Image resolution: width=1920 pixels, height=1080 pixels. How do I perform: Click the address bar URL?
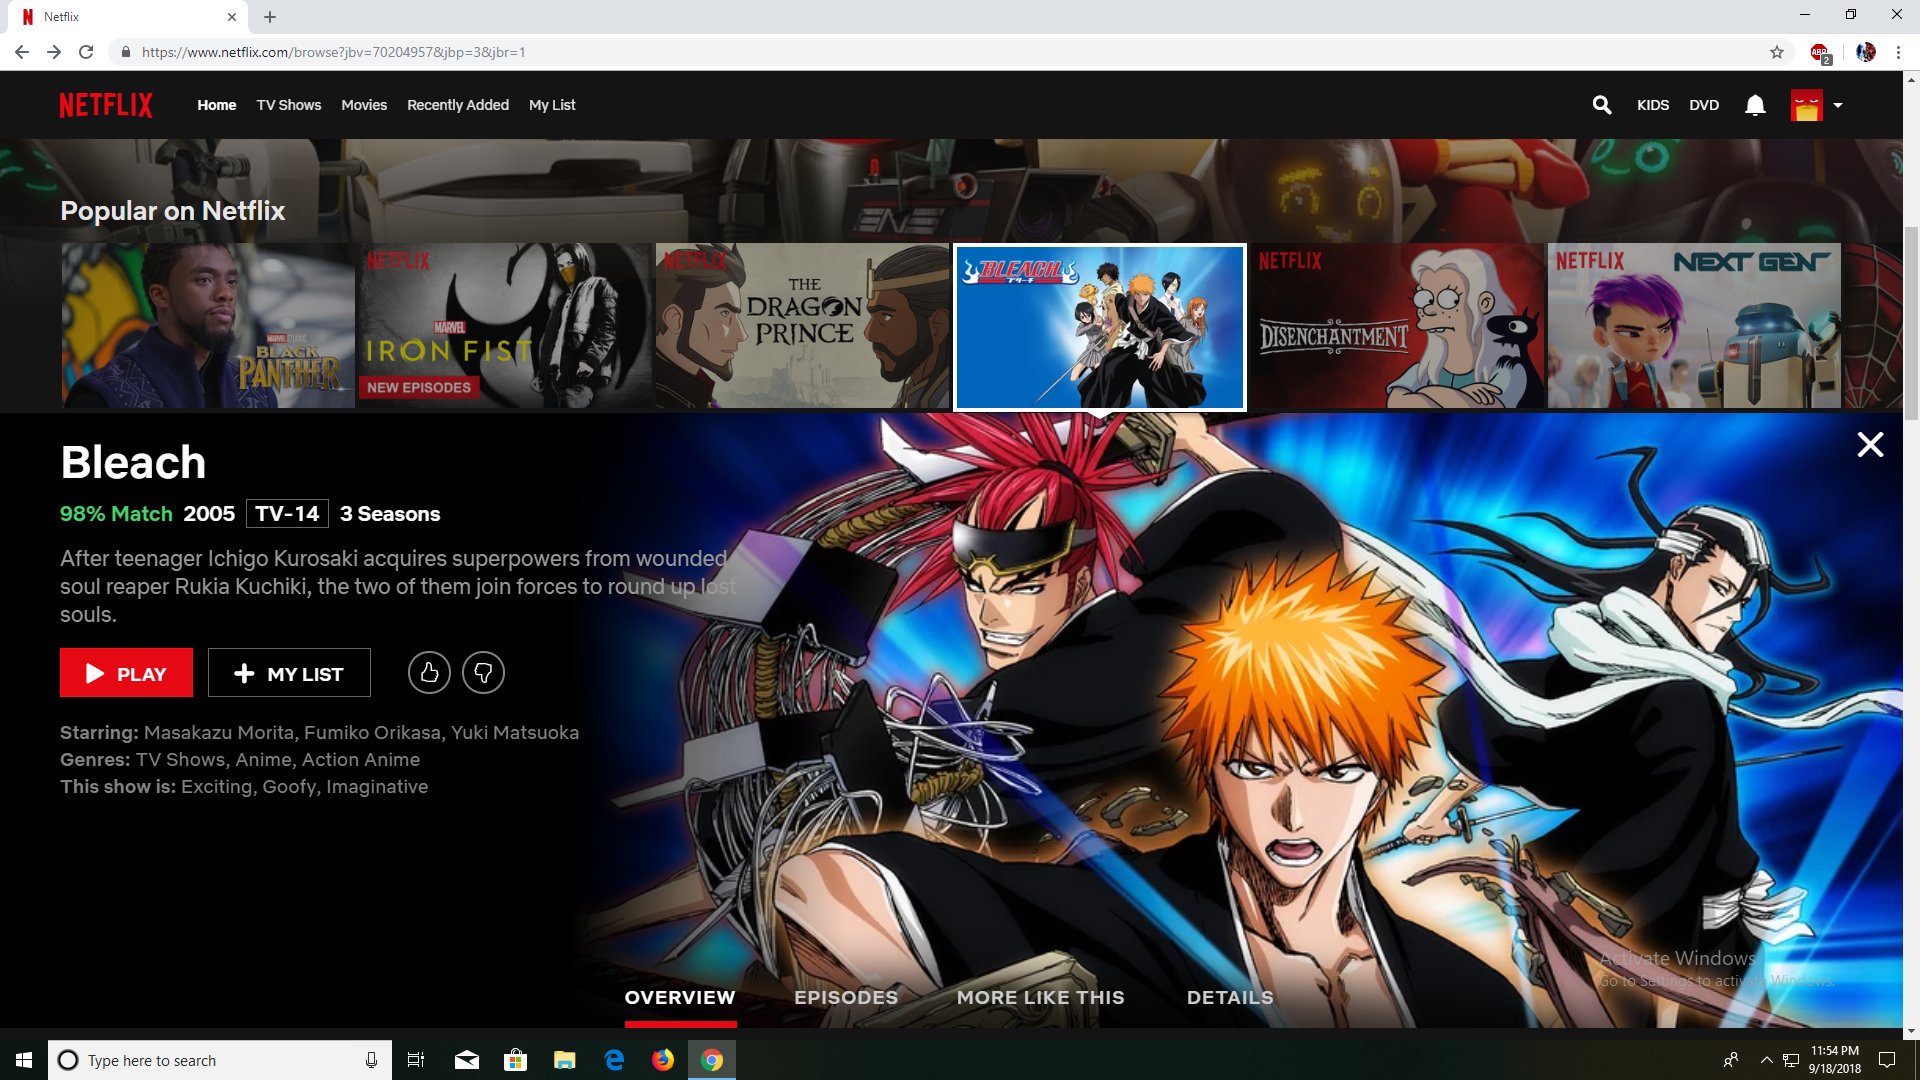click(x=333, y=52)
